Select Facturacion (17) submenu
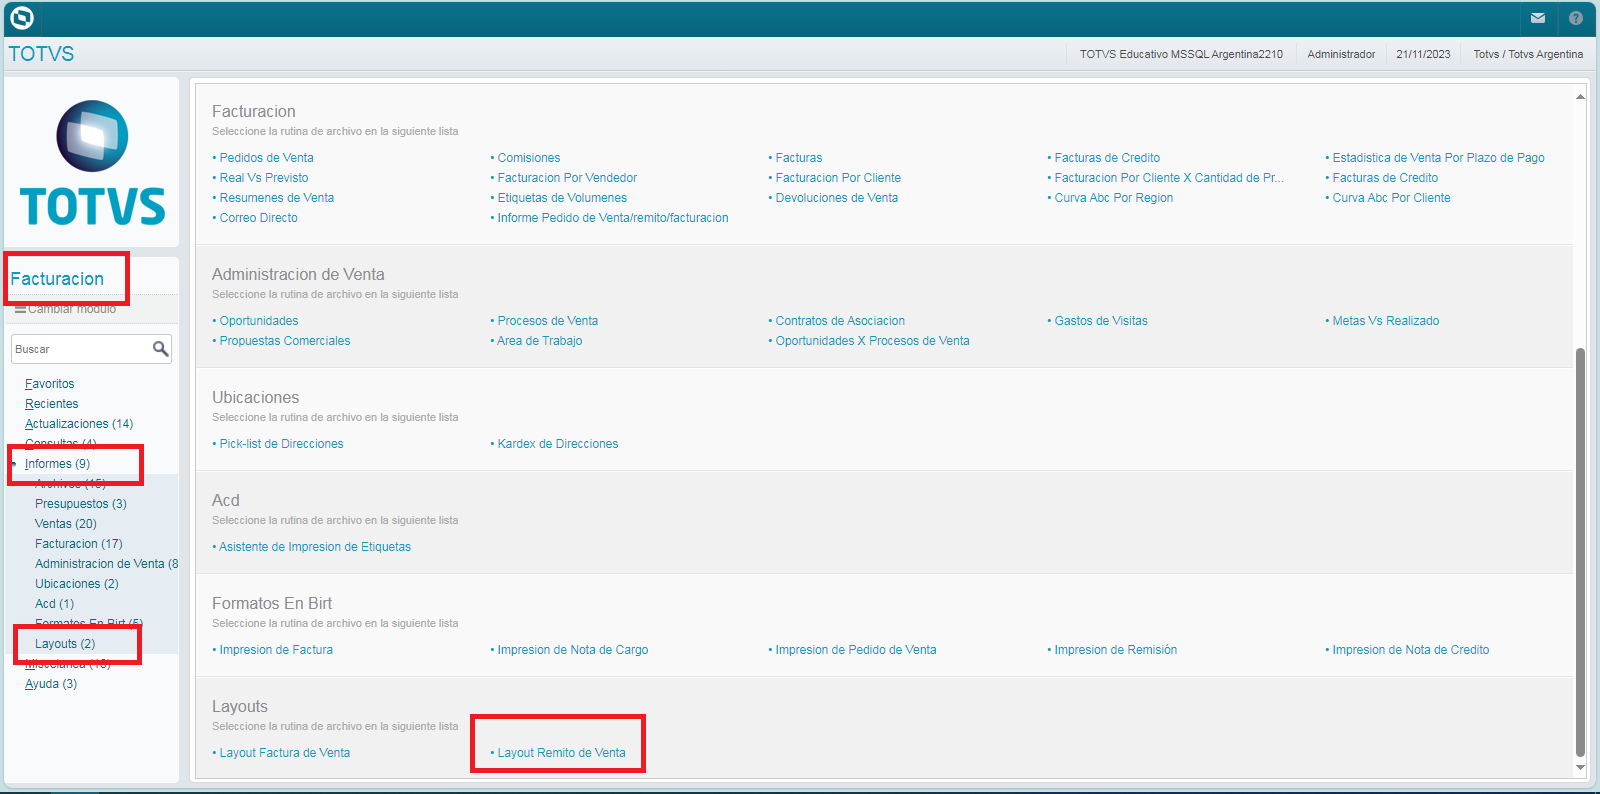The width and height of the screenshot is (1600, 794). tap(79, 544)
